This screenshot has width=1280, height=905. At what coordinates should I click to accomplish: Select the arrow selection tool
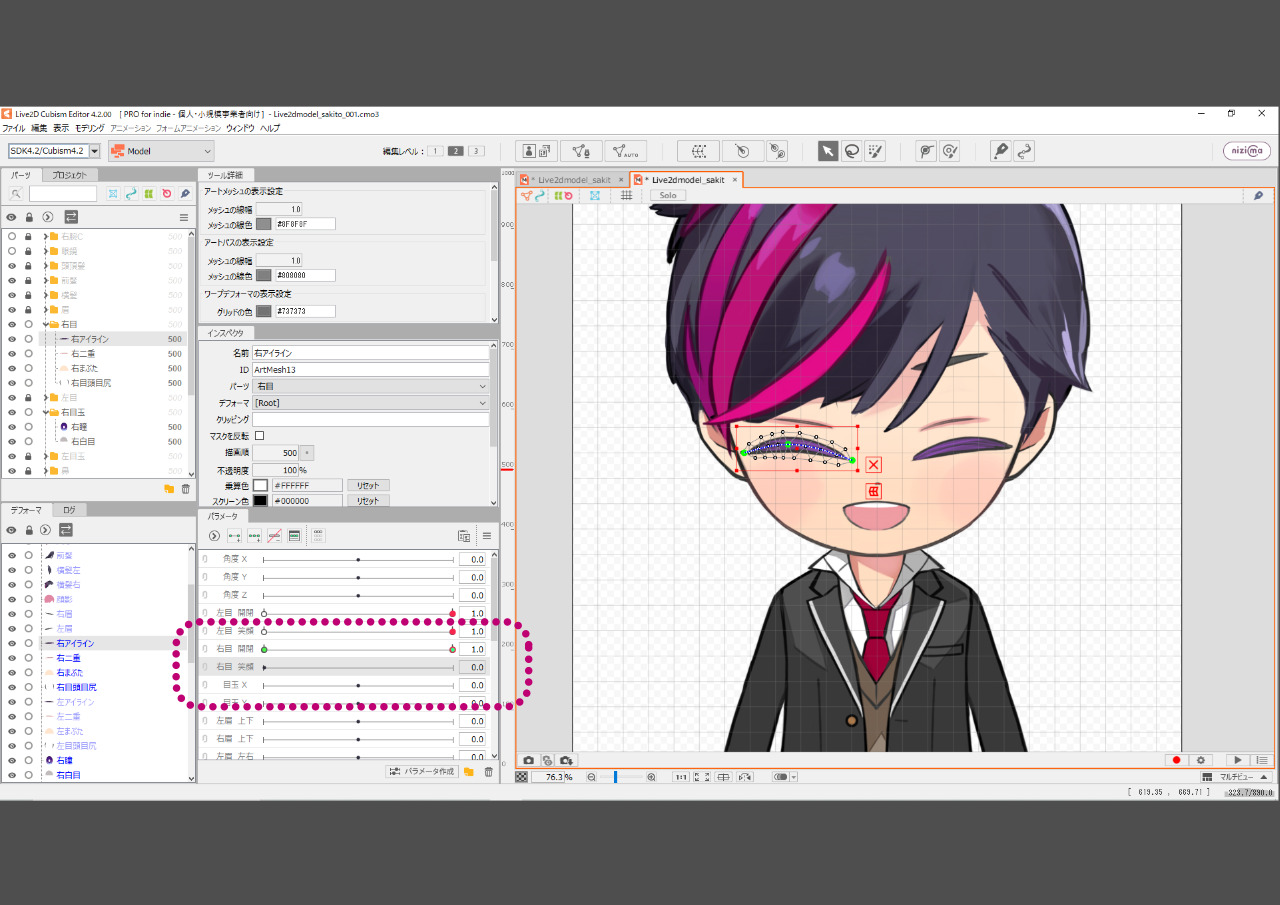(x=828, y=151)
